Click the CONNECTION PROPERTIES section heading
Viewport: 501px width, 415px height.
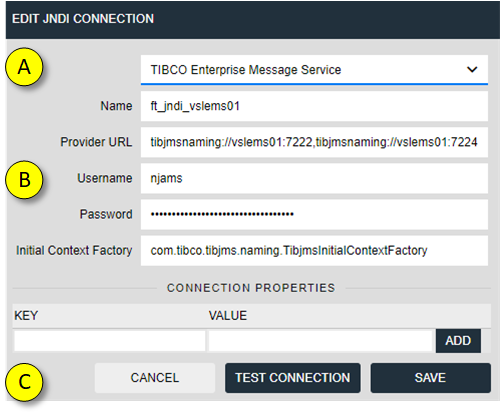point(251,288)
